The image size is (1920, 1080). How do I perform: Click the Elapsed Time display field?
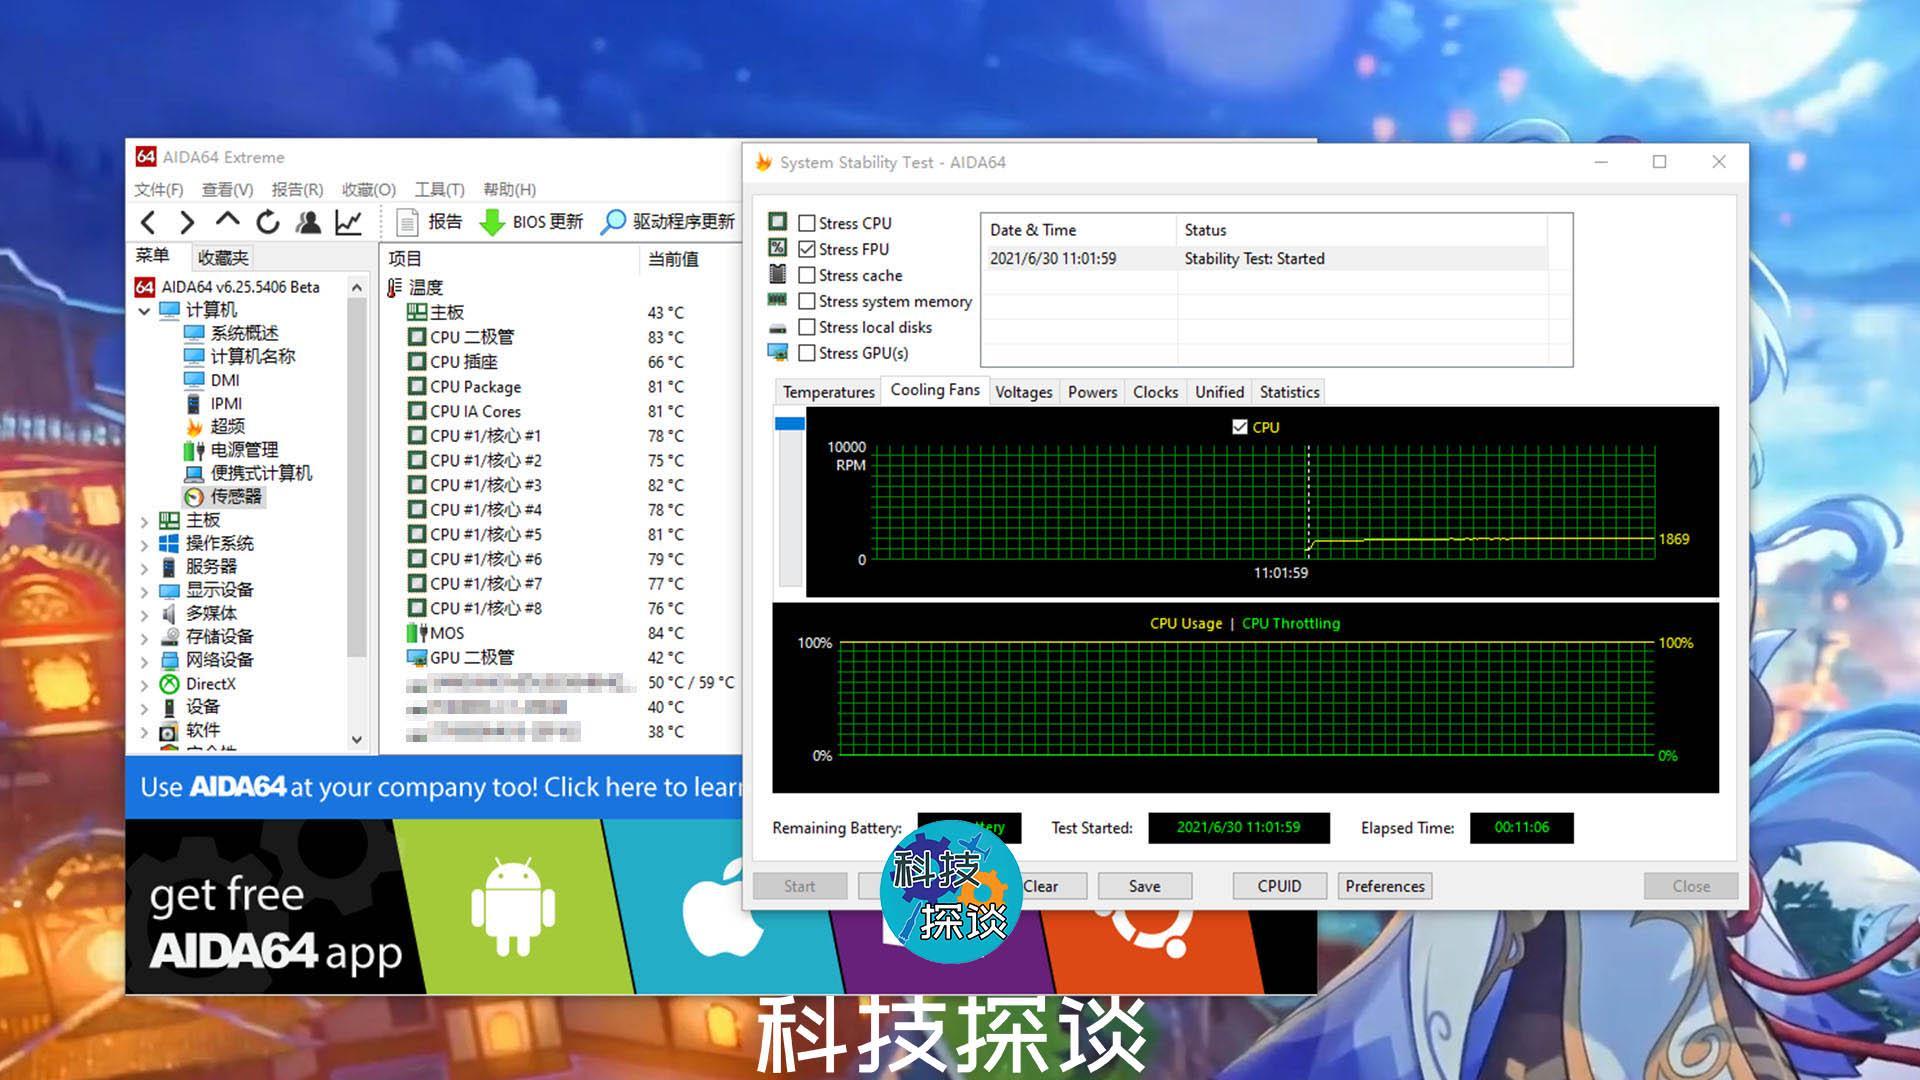click(1522, 828)
